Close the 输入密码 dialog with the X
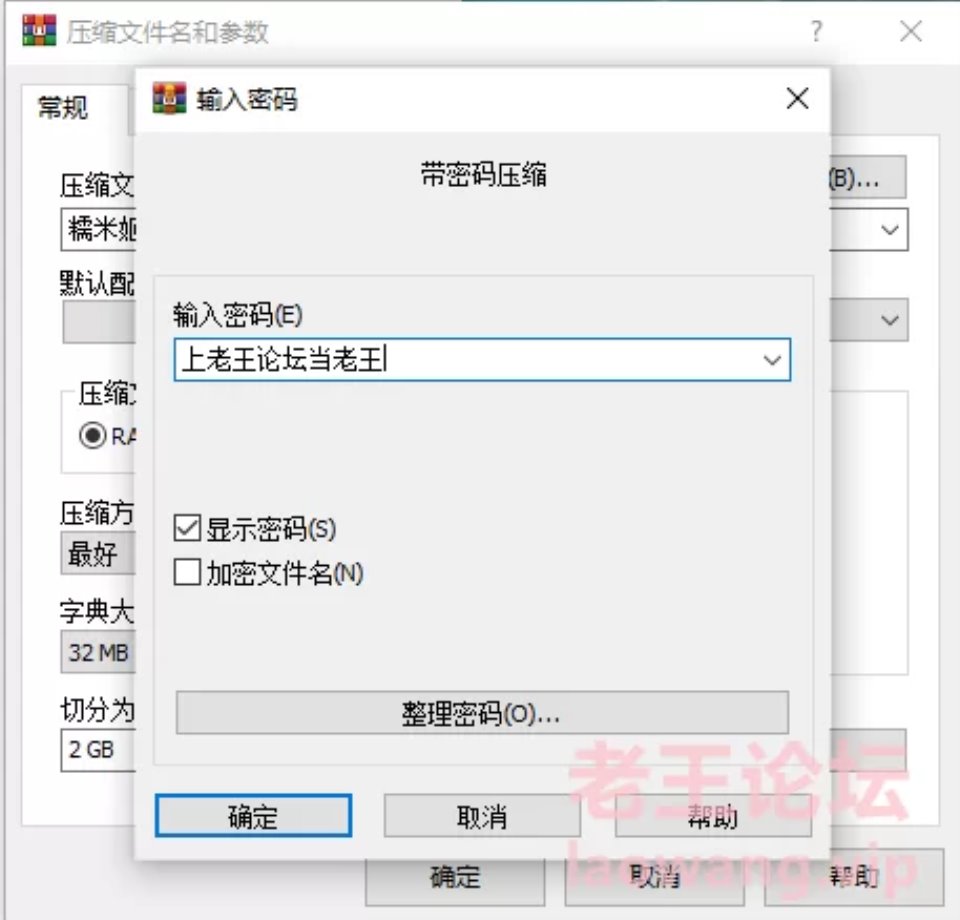Screen dimensions: 960x920 click(797, 98)
